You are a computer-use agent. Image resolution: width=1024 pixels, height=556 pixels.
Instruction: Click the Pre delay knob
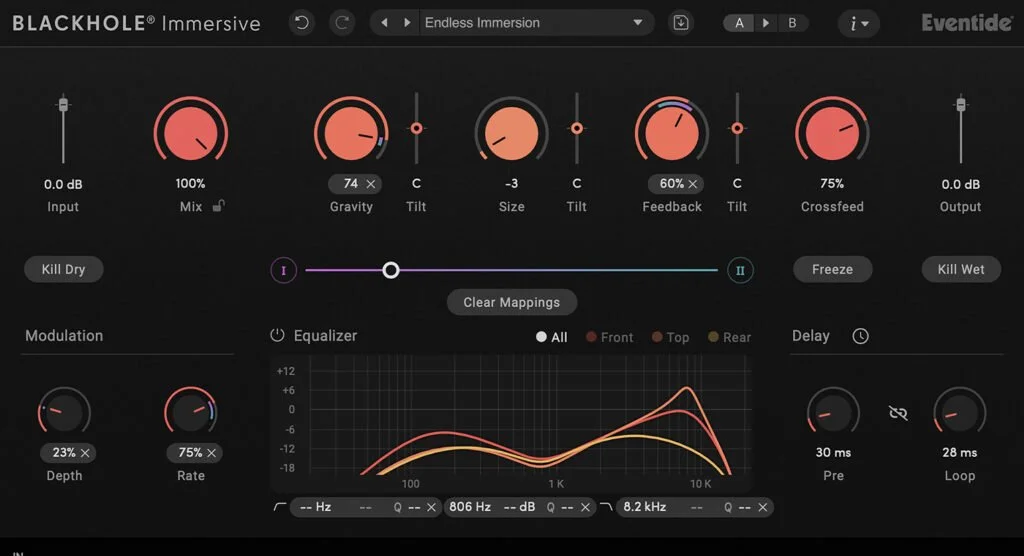[x=833, y=413]
